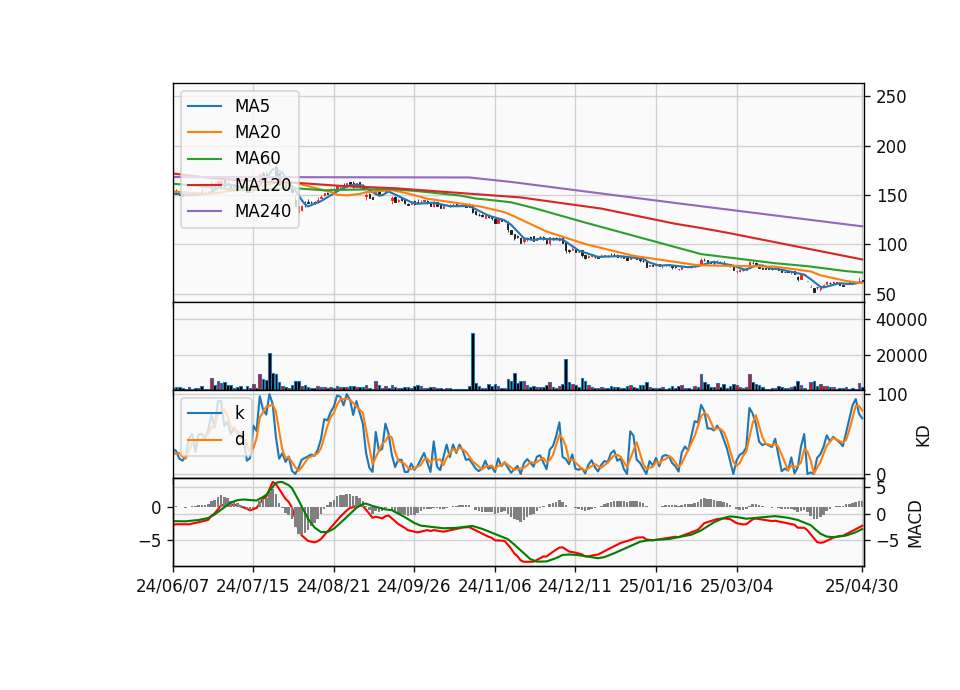Click the MACD axis title

(x=915, y=524)
